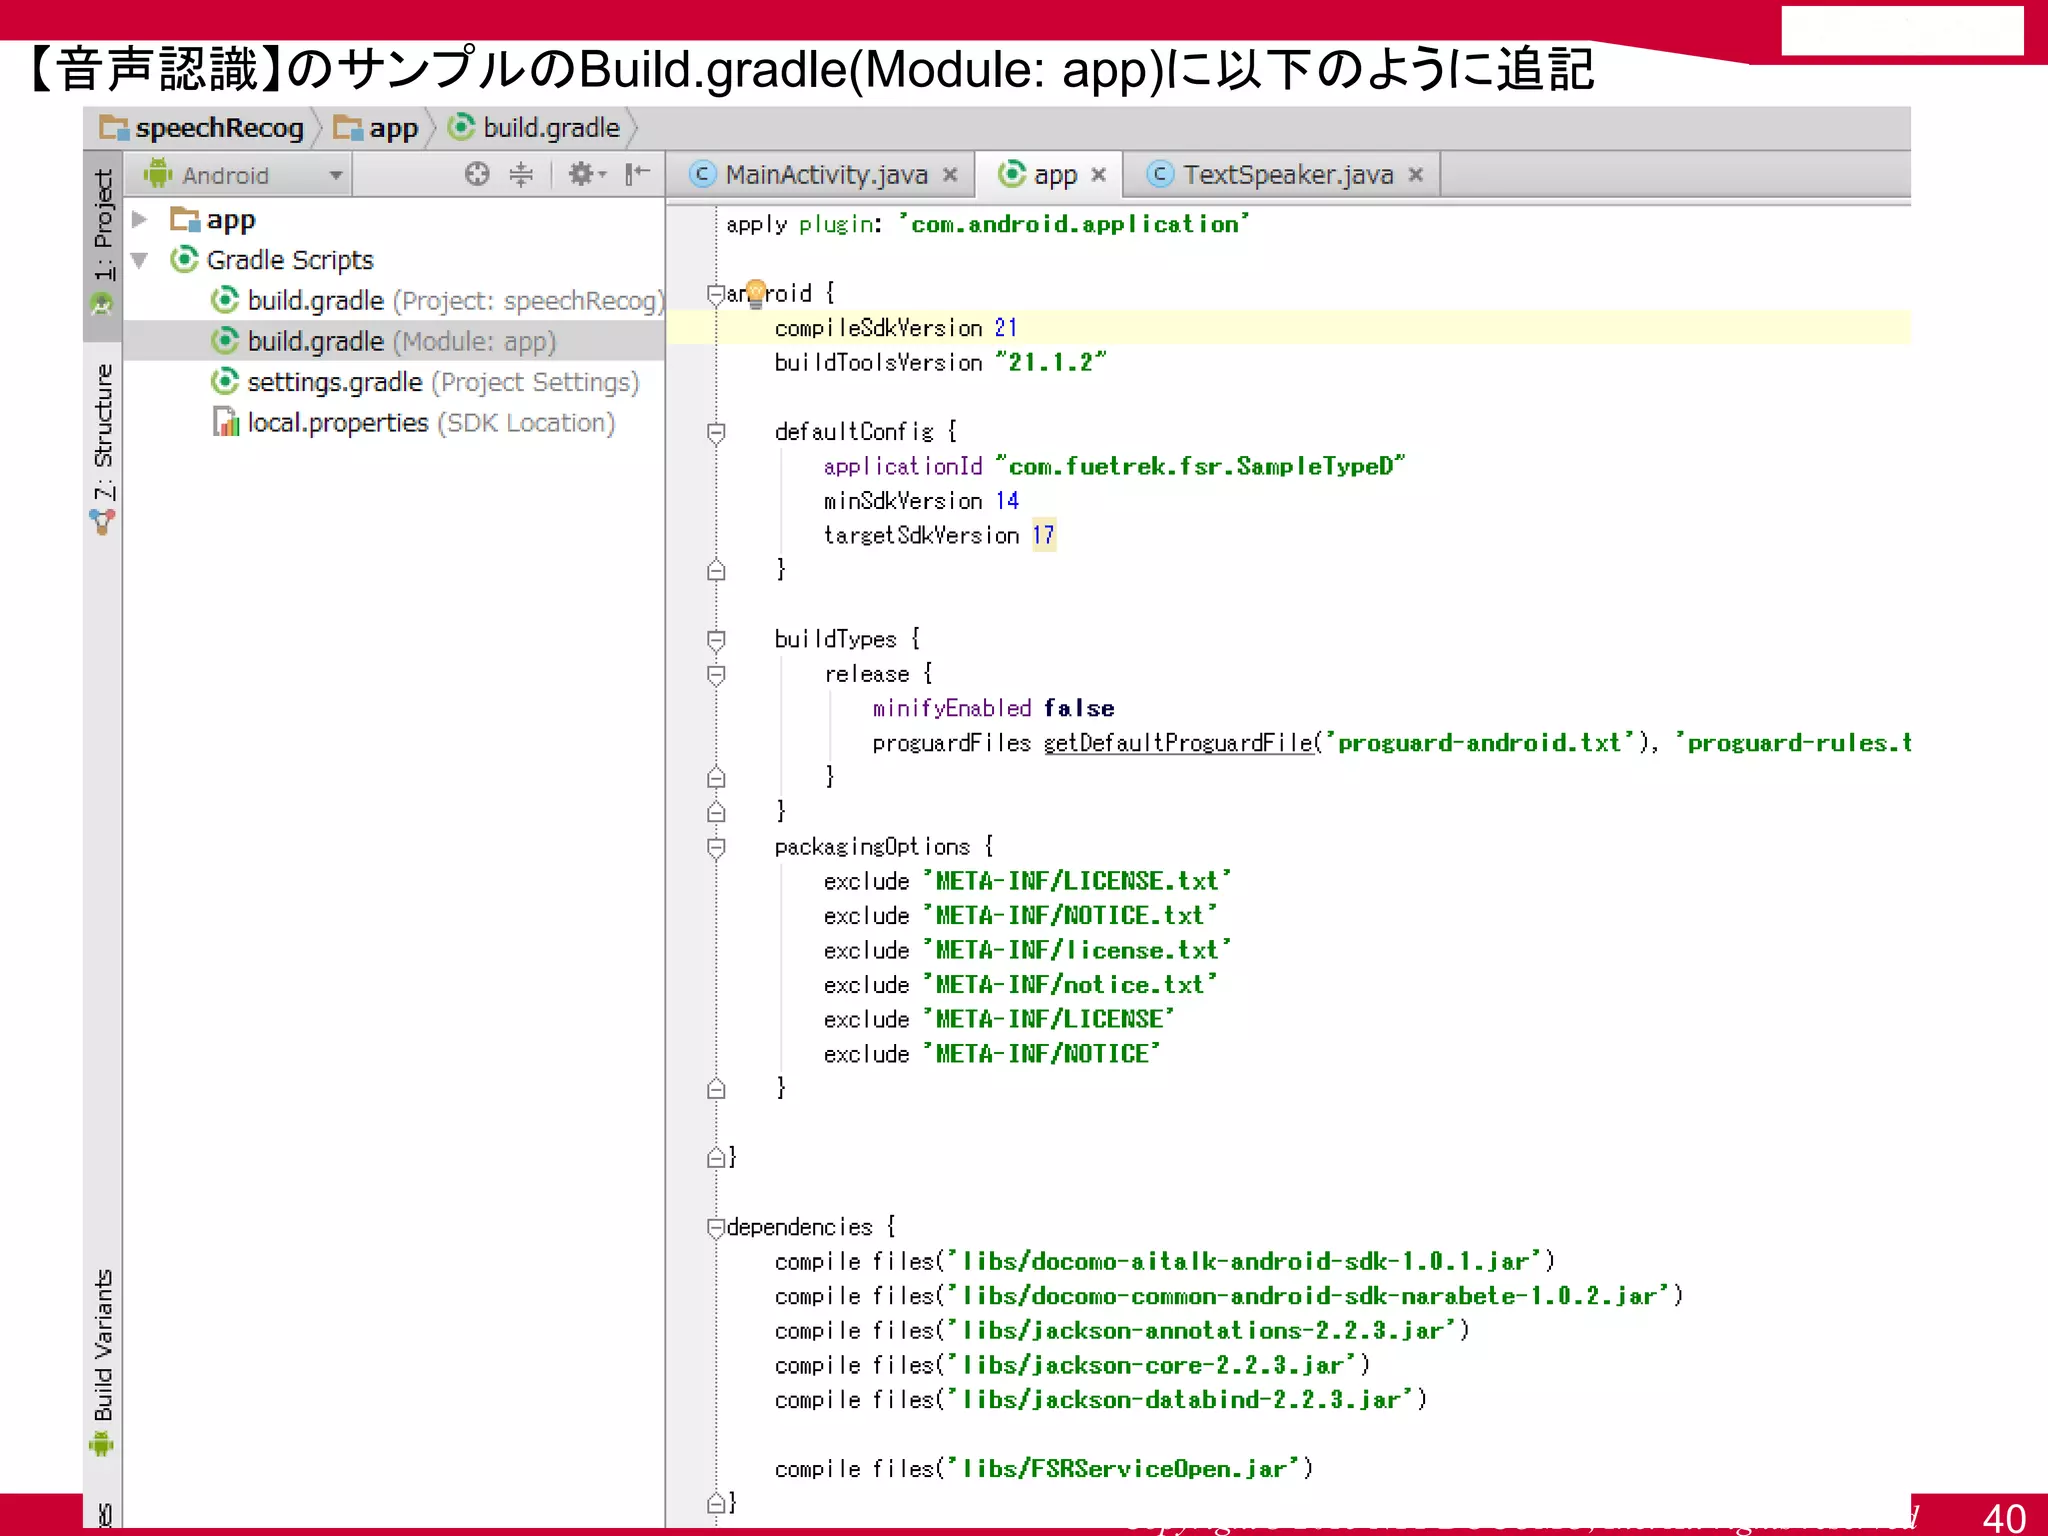Click the local.properties file icon
The width and height of the screenshot is (2048, 1536).
click(x=226, y=422)
